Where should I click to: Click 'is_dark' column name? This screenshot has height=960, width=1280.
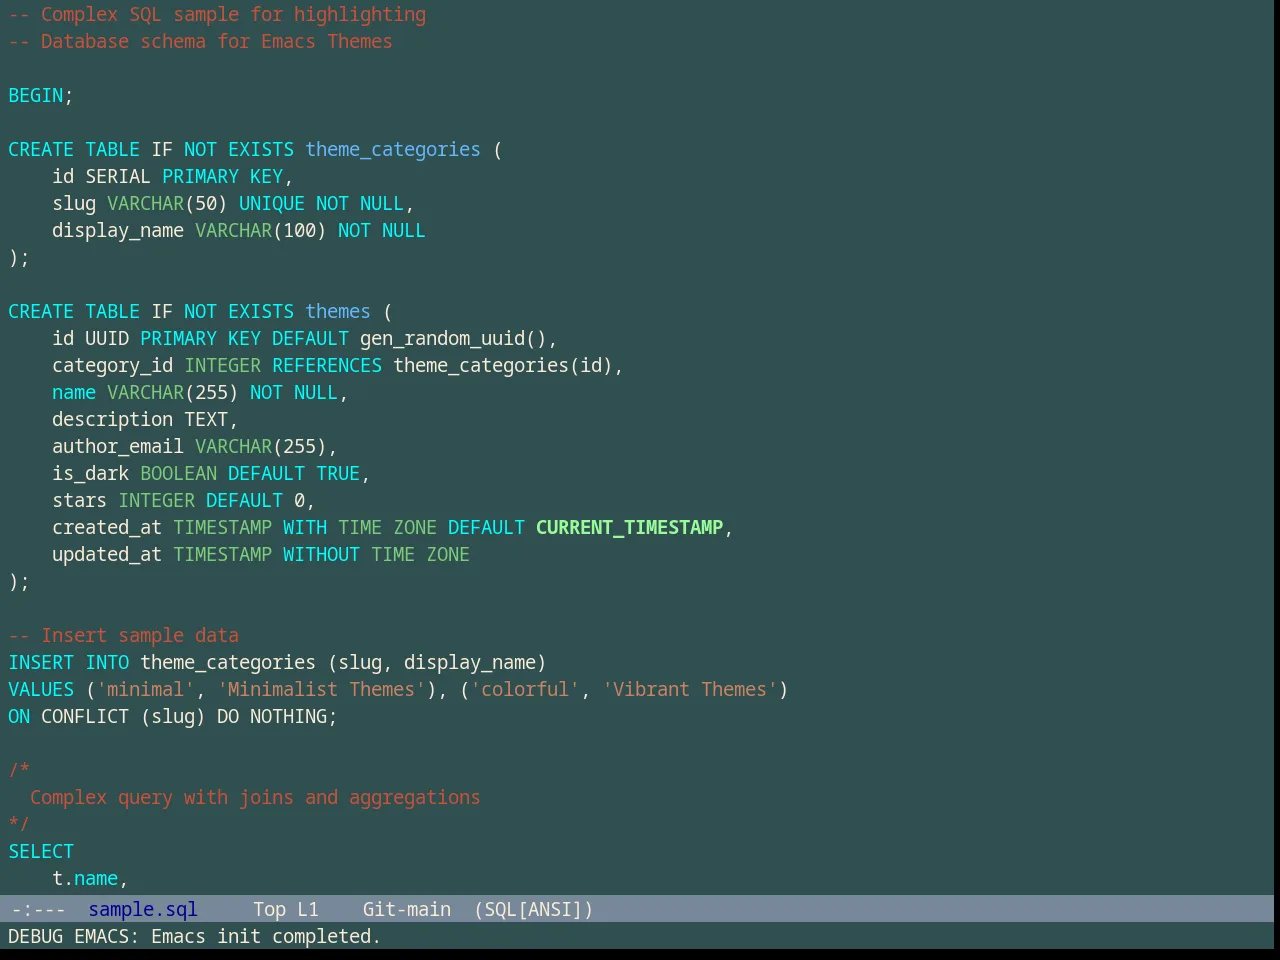(x=91, y=473)
